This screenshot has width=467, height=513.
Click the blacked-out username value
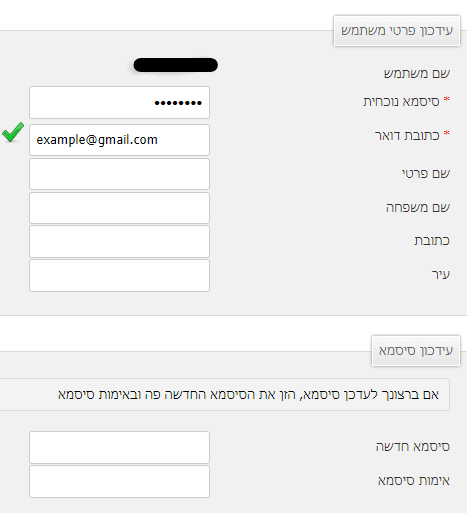point(176,65)
